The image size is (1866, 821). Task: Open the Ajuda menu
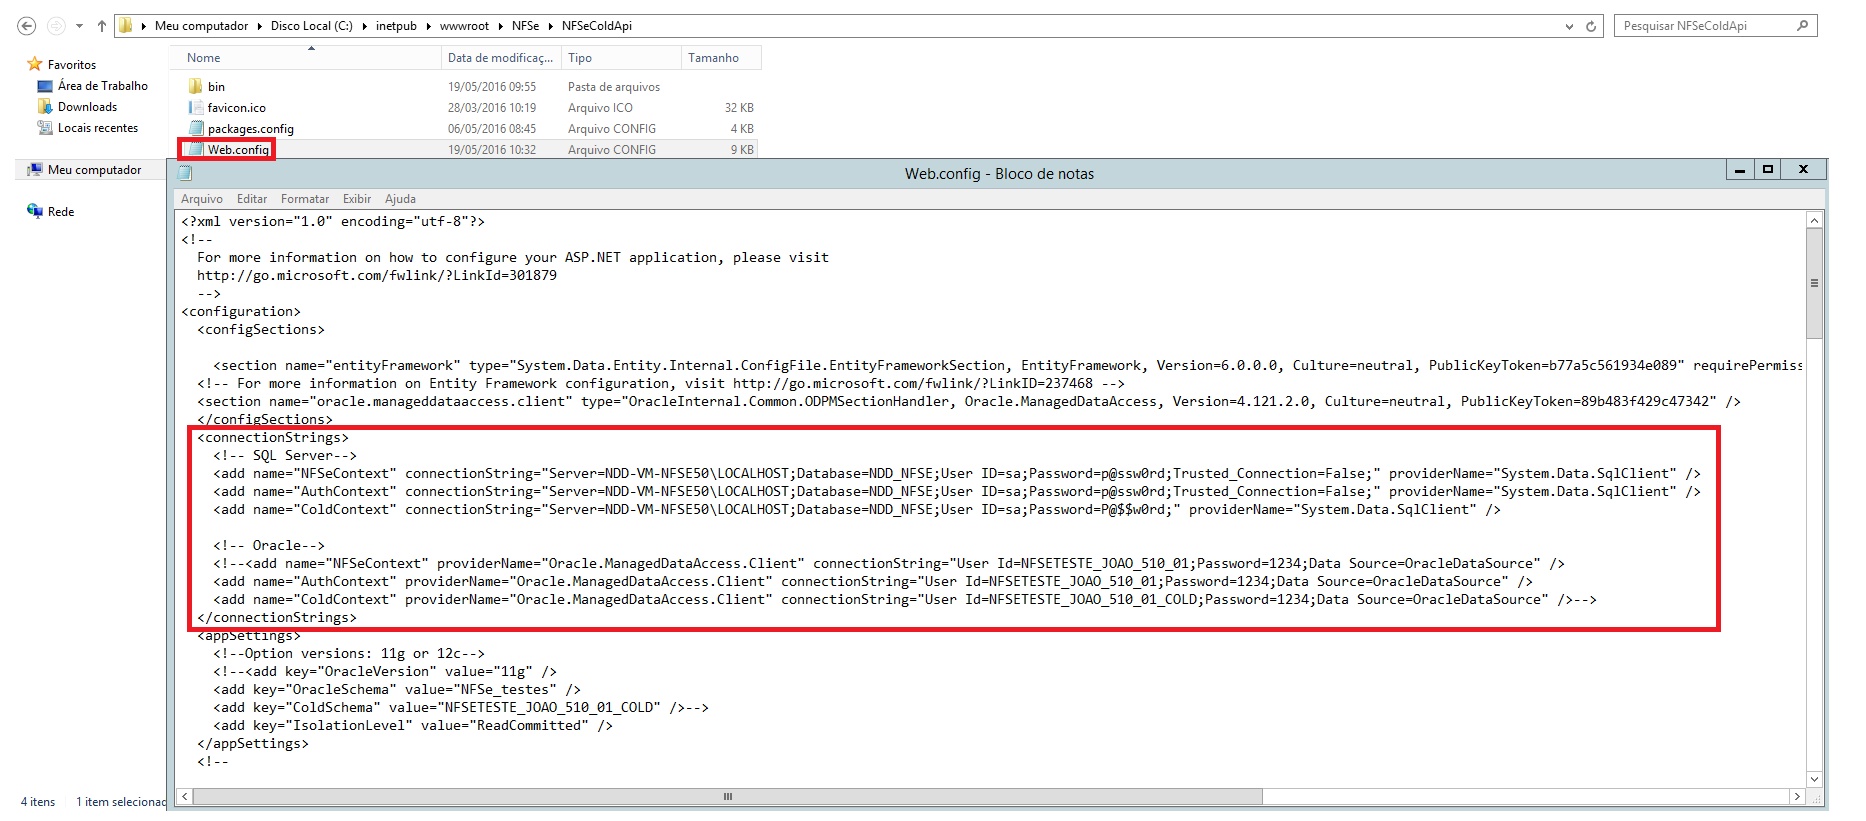pyautogui.click(x=400, y=199)
